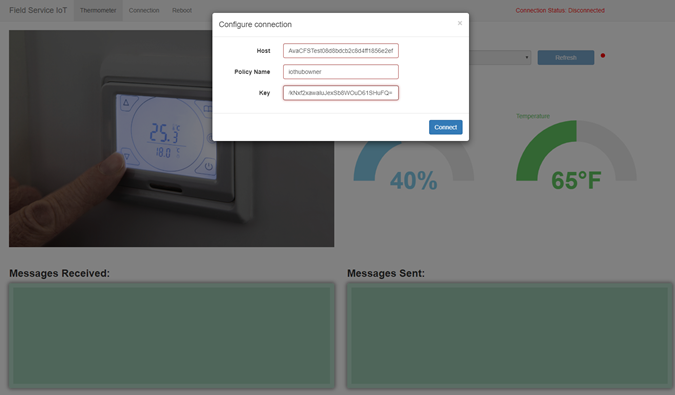This screenshot has height=395, width=675.
Task: Focus the Policy Name input field
Action: (341, 71)
